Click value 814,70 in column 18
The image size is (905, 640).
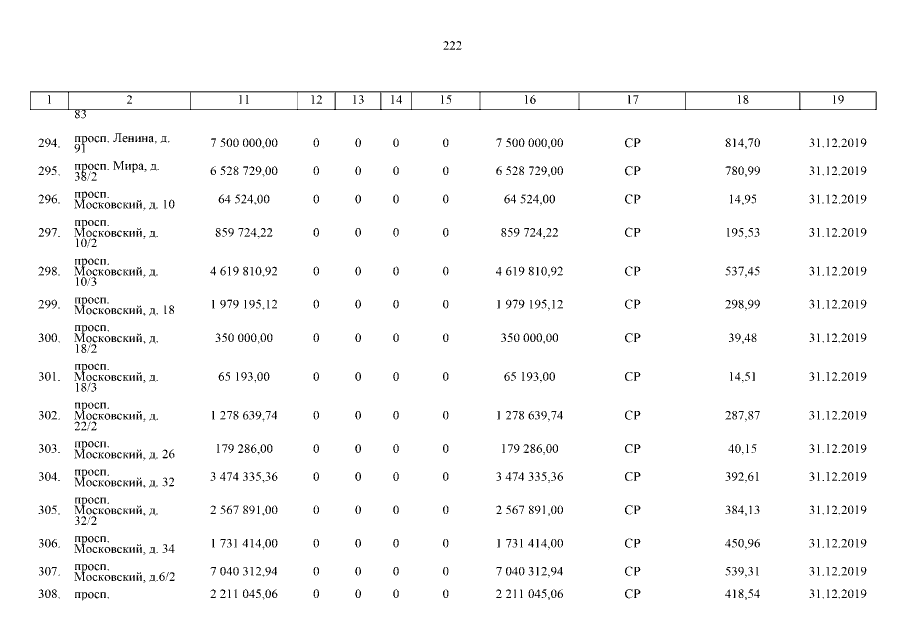[742, 143]
